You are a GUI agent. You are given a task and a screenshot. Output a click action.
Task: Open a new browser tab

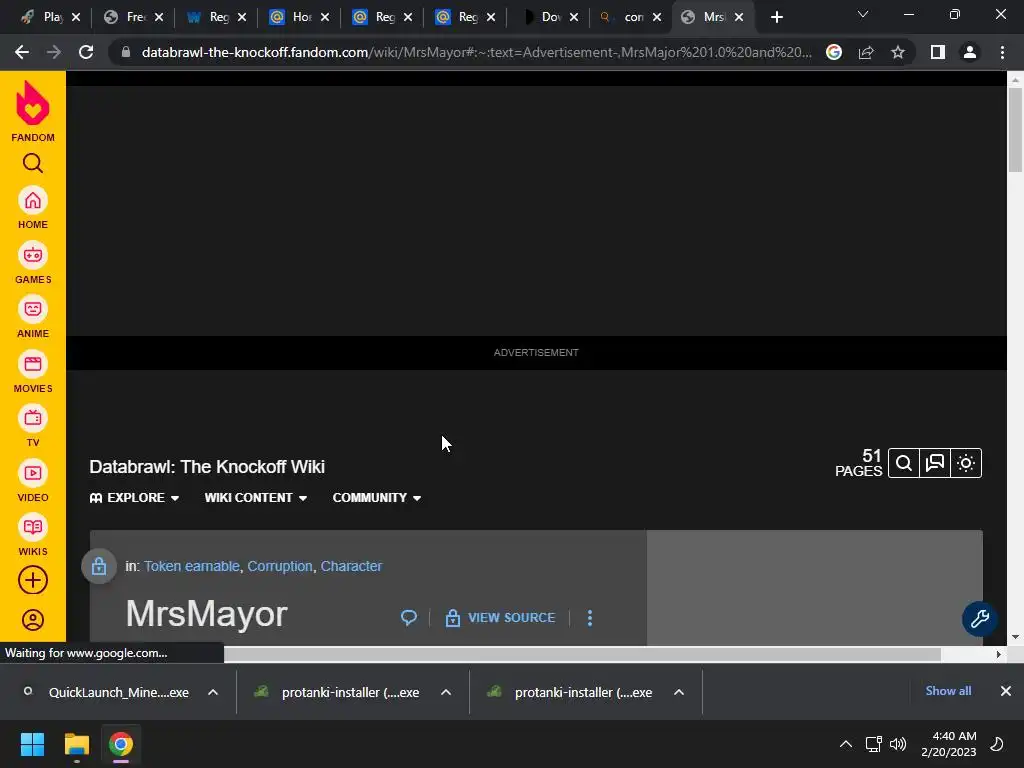[776, 17]
